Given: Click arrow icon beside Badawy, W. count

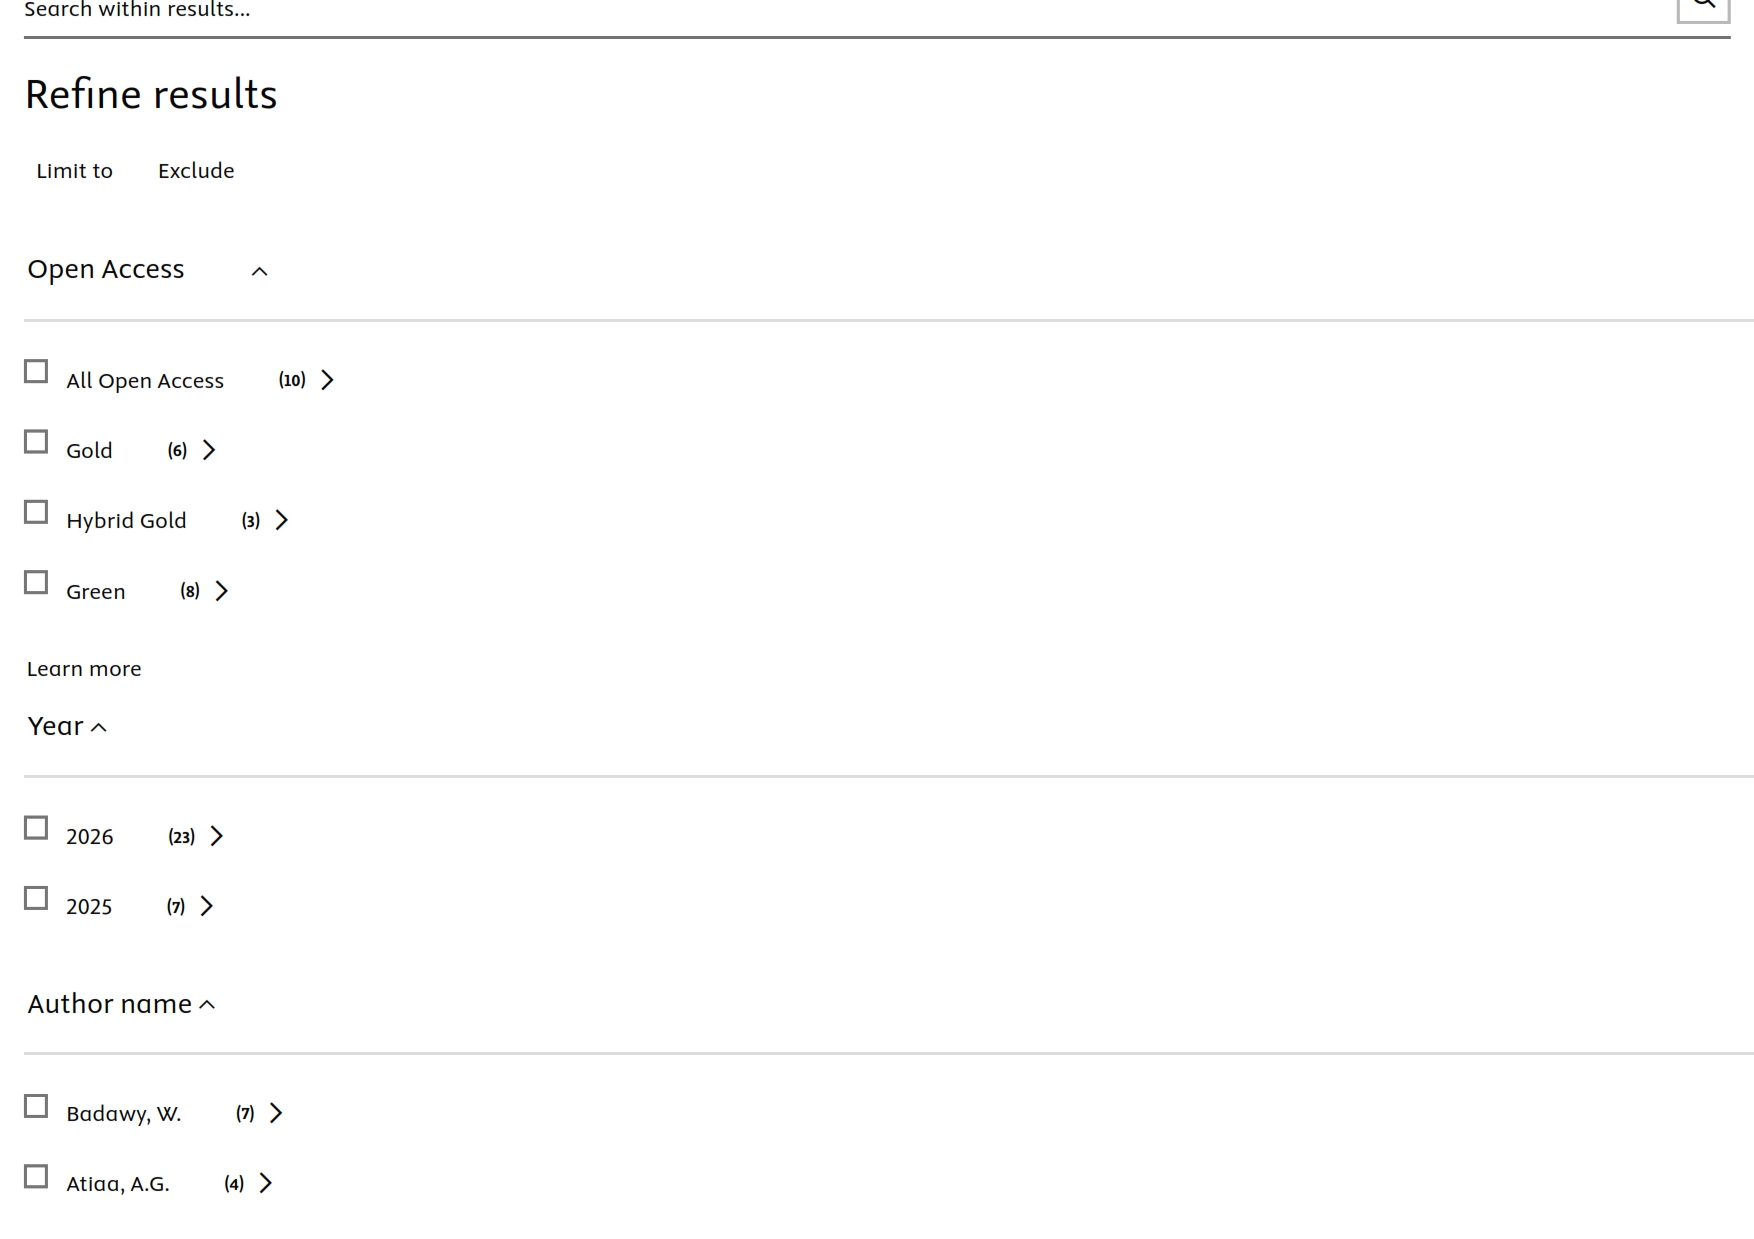Looking at the screenshot, I should (277, 1113).
